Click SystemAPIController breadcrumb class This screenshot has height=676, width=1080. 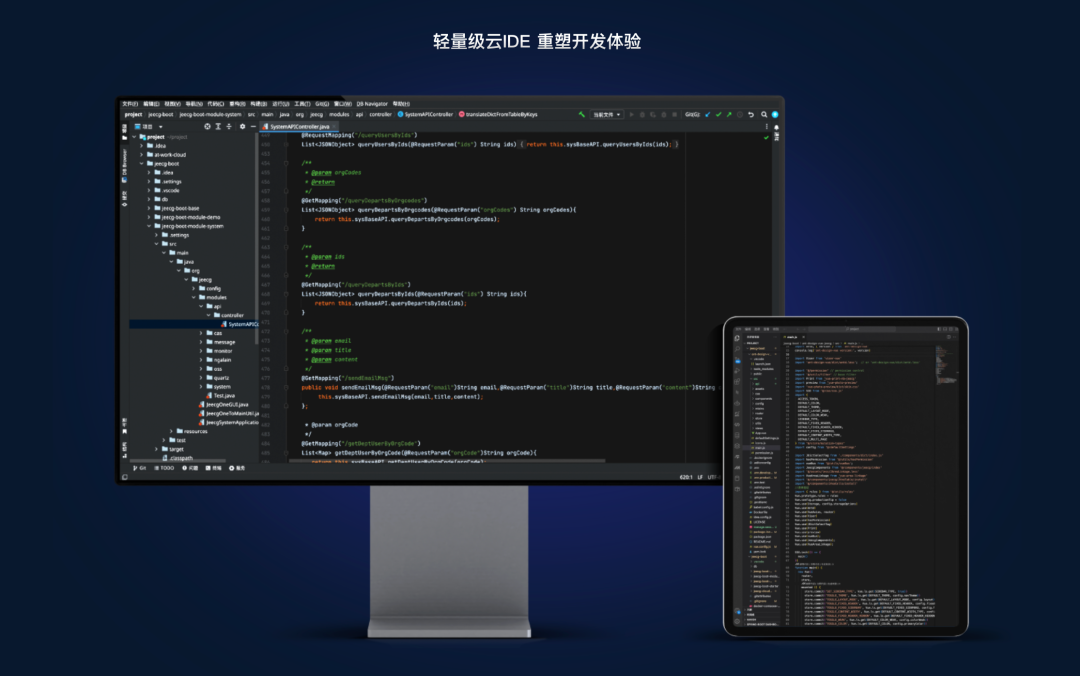click(x=425, y=114)
